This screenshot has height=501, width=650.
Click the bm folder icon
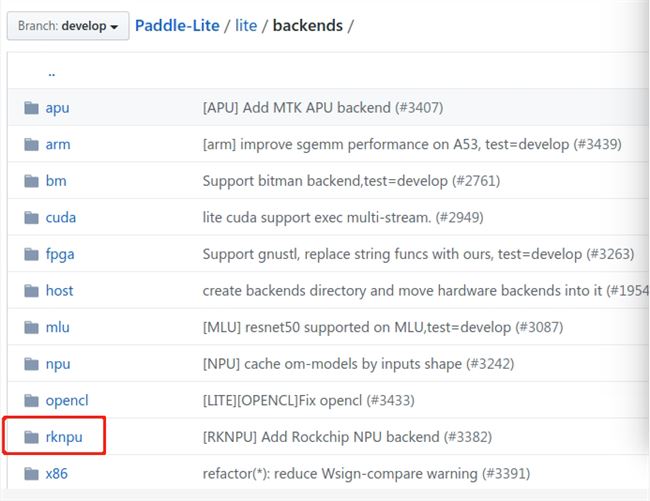coord(32,181)
